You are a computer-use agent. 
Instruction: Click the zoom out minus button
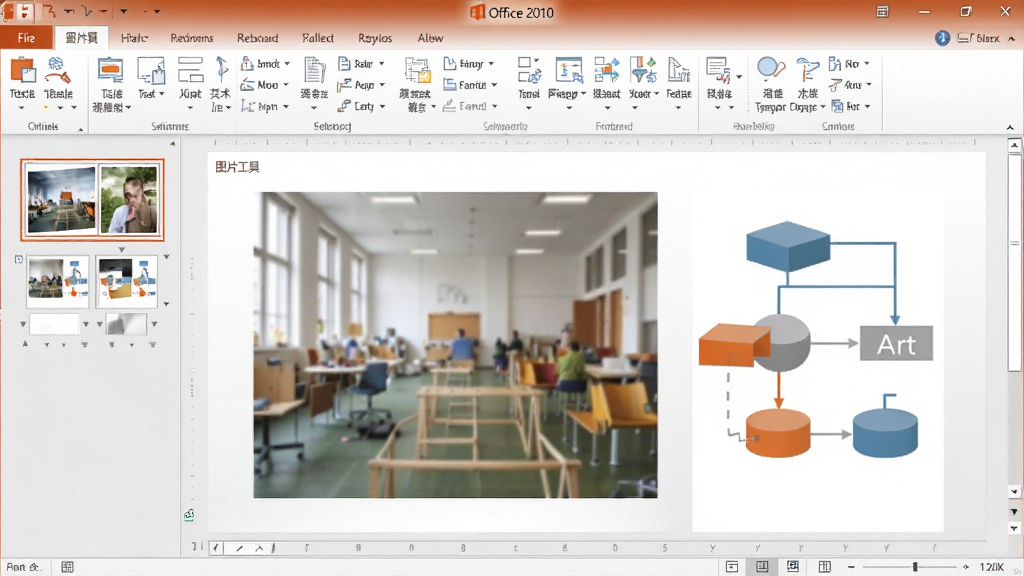click(851, 567)
